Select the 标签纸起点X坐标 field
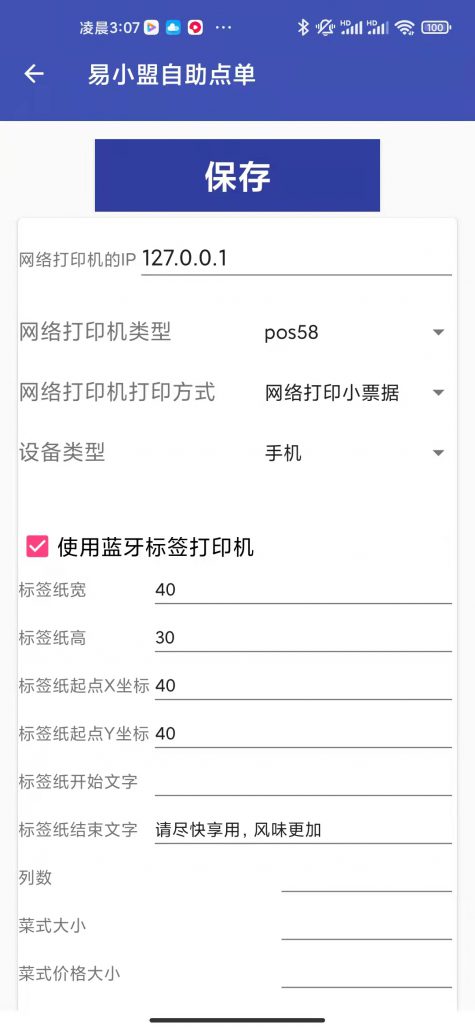The height and width of the screenshot is (1030, 475). coord(304,685)
